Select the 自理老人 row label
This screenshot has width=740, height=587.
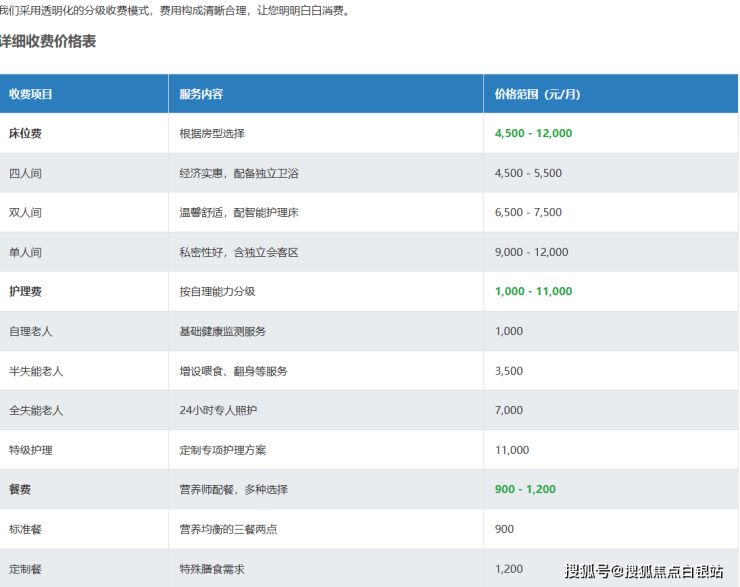30,331
